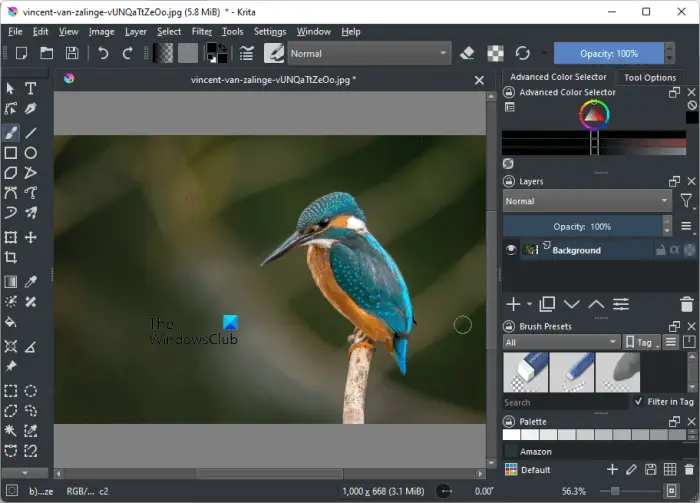
Task: Open the brush editor settings
Action: pos(246,54)
